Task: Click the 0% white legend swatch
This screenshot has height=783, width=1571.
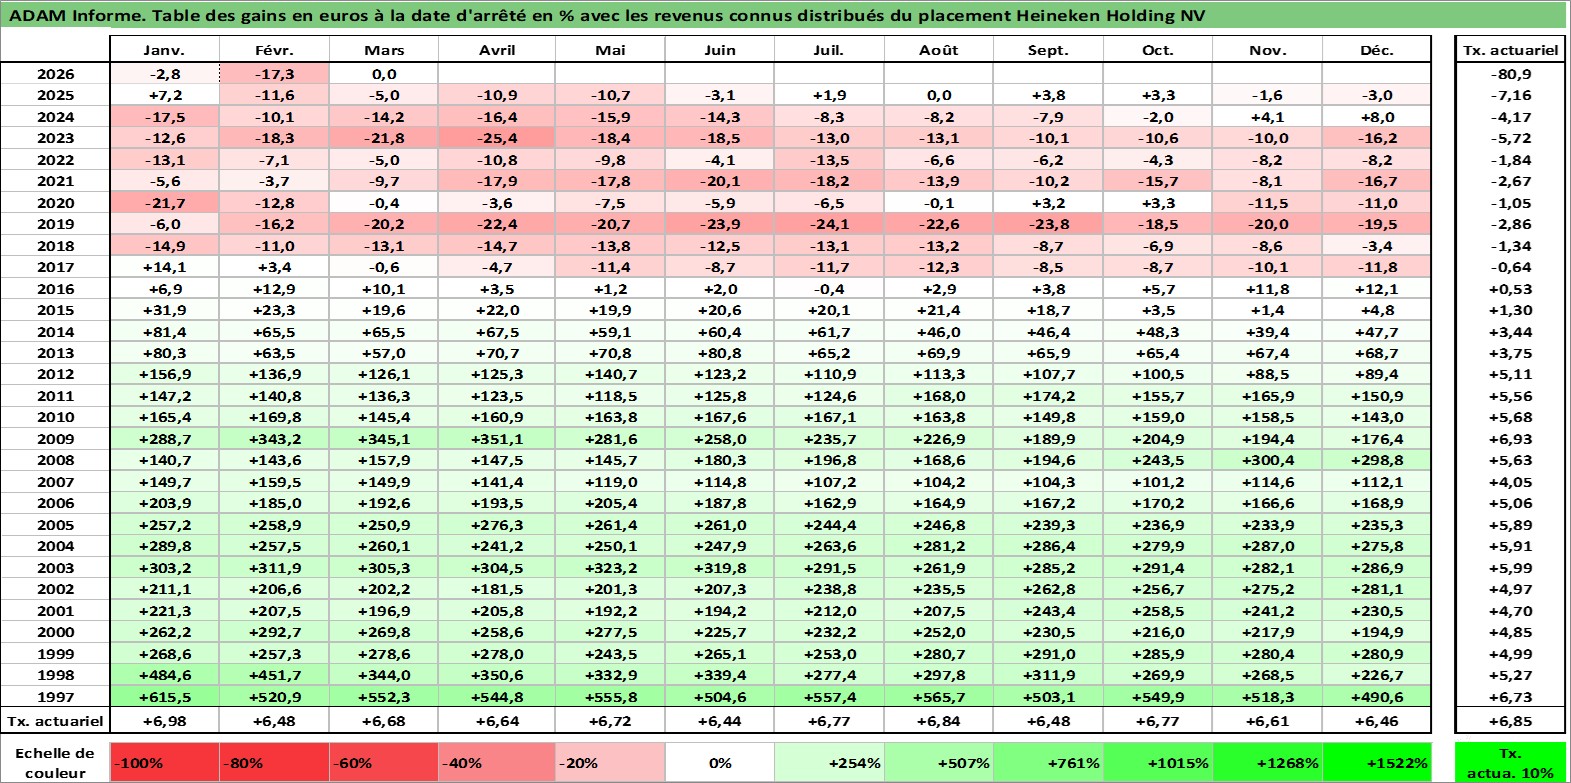Action: (720, 762)
